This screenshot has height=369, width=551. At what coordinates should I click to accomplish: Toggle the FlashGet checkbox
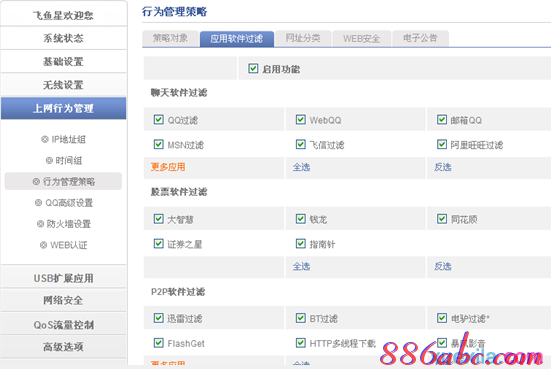[x=158, y=343]
